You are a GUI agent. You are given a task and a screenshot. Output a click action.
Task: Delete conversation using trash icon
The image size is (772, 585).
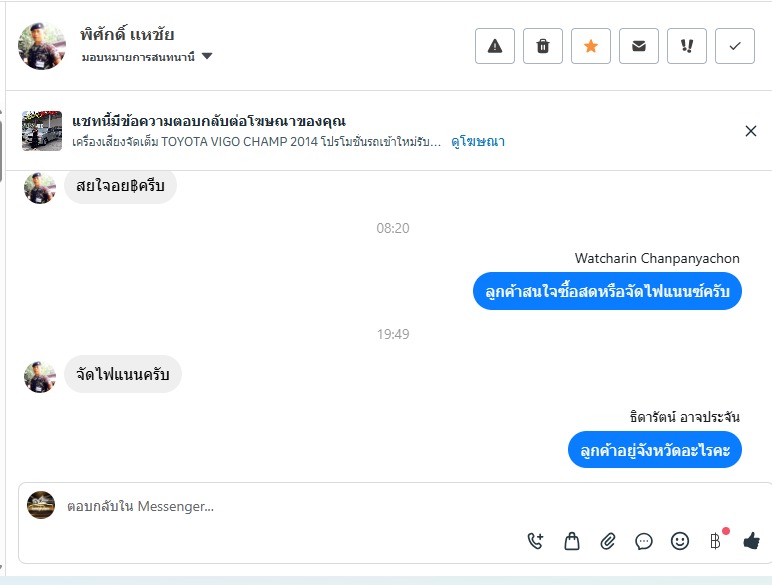(543, 46)
